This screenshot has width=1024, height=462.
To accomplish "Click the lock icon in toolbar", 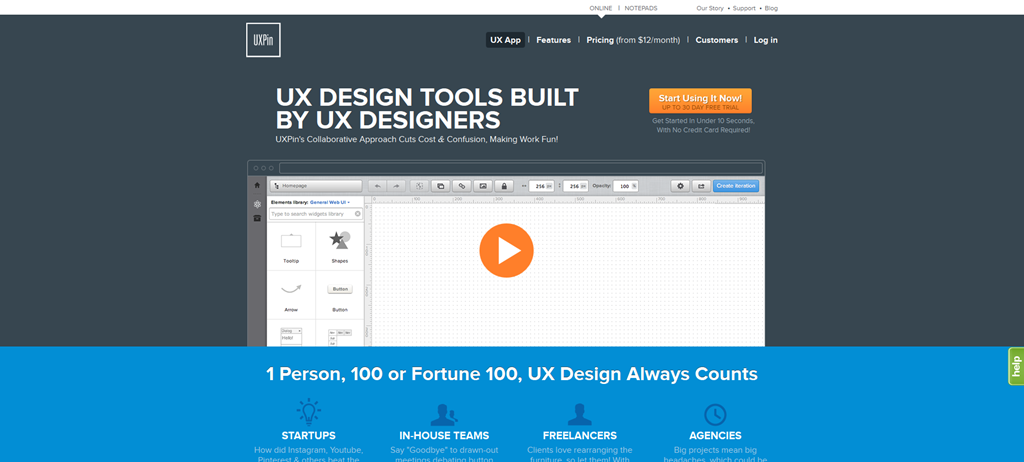I will coord(504,186).
